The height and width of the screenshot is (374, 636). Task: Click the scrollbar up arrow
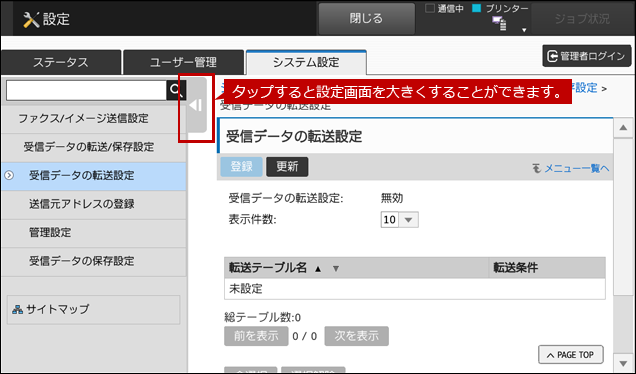[x=623, y=128]
